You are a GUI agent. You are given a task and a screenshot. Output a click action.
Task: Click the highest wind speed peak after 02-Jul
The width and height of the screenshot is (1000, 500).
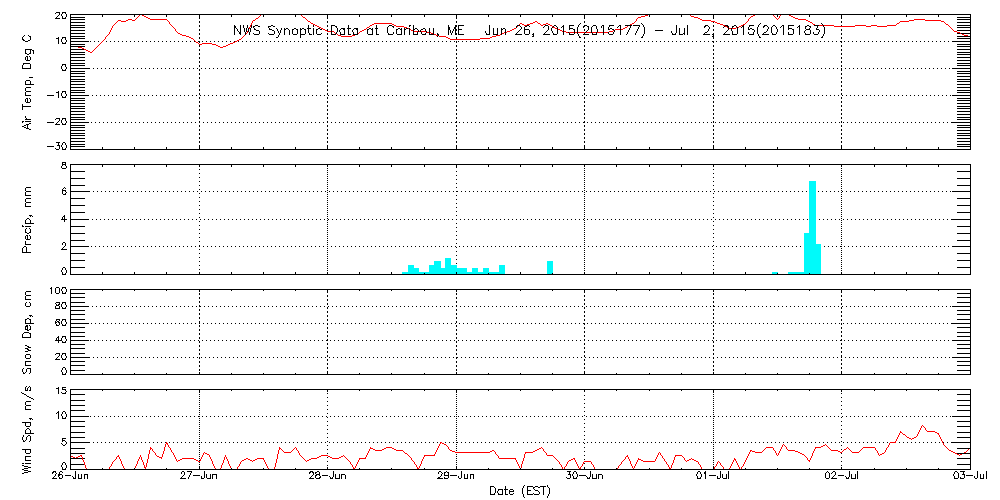pos(922,426)
